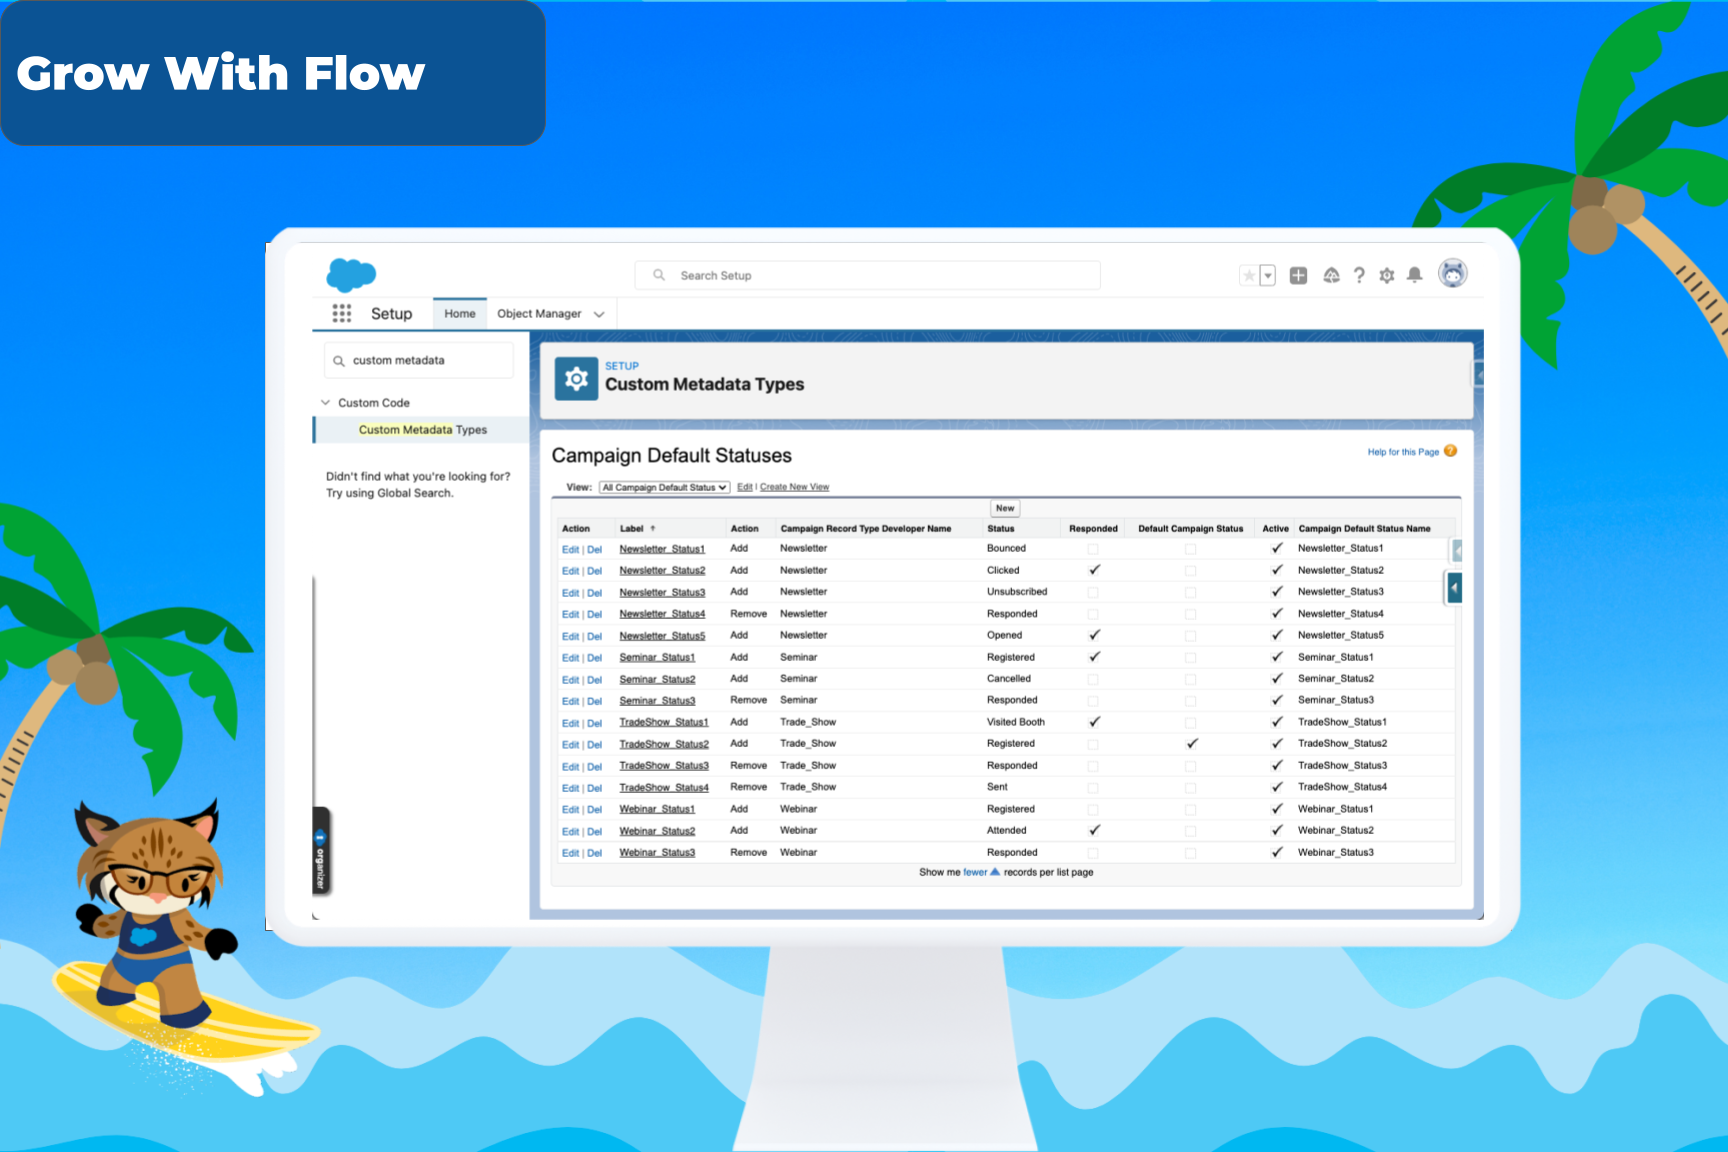The height and width of the screenshot is (1152, 1728).
Task: Click the Search Setup input field
Action: point(867,276)
